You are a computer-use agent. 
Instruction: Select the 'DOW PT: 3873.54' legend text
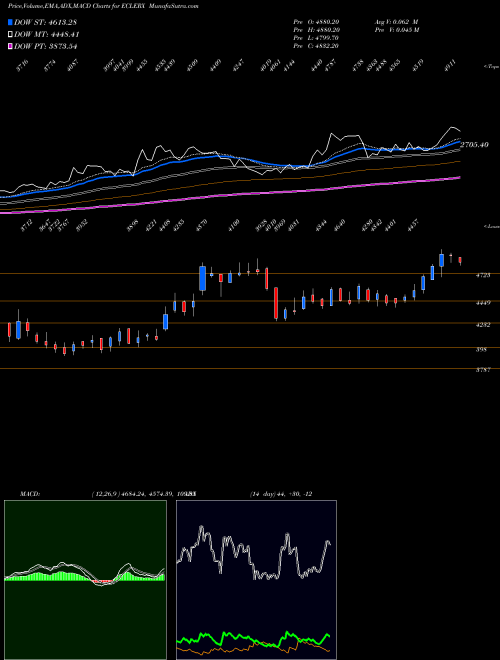coord(45,46)
